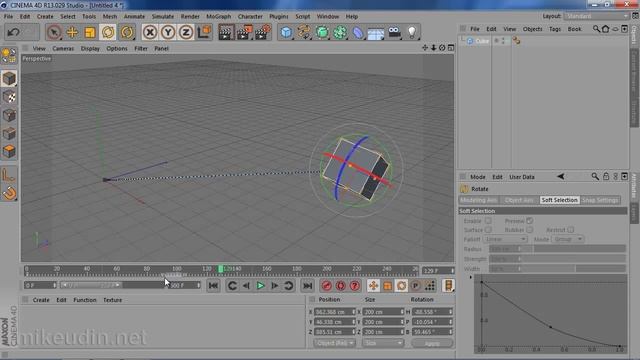This screenshot has width=640, height=360.
Task: Open the Simulate menu
Action: [x=163, y=17]
